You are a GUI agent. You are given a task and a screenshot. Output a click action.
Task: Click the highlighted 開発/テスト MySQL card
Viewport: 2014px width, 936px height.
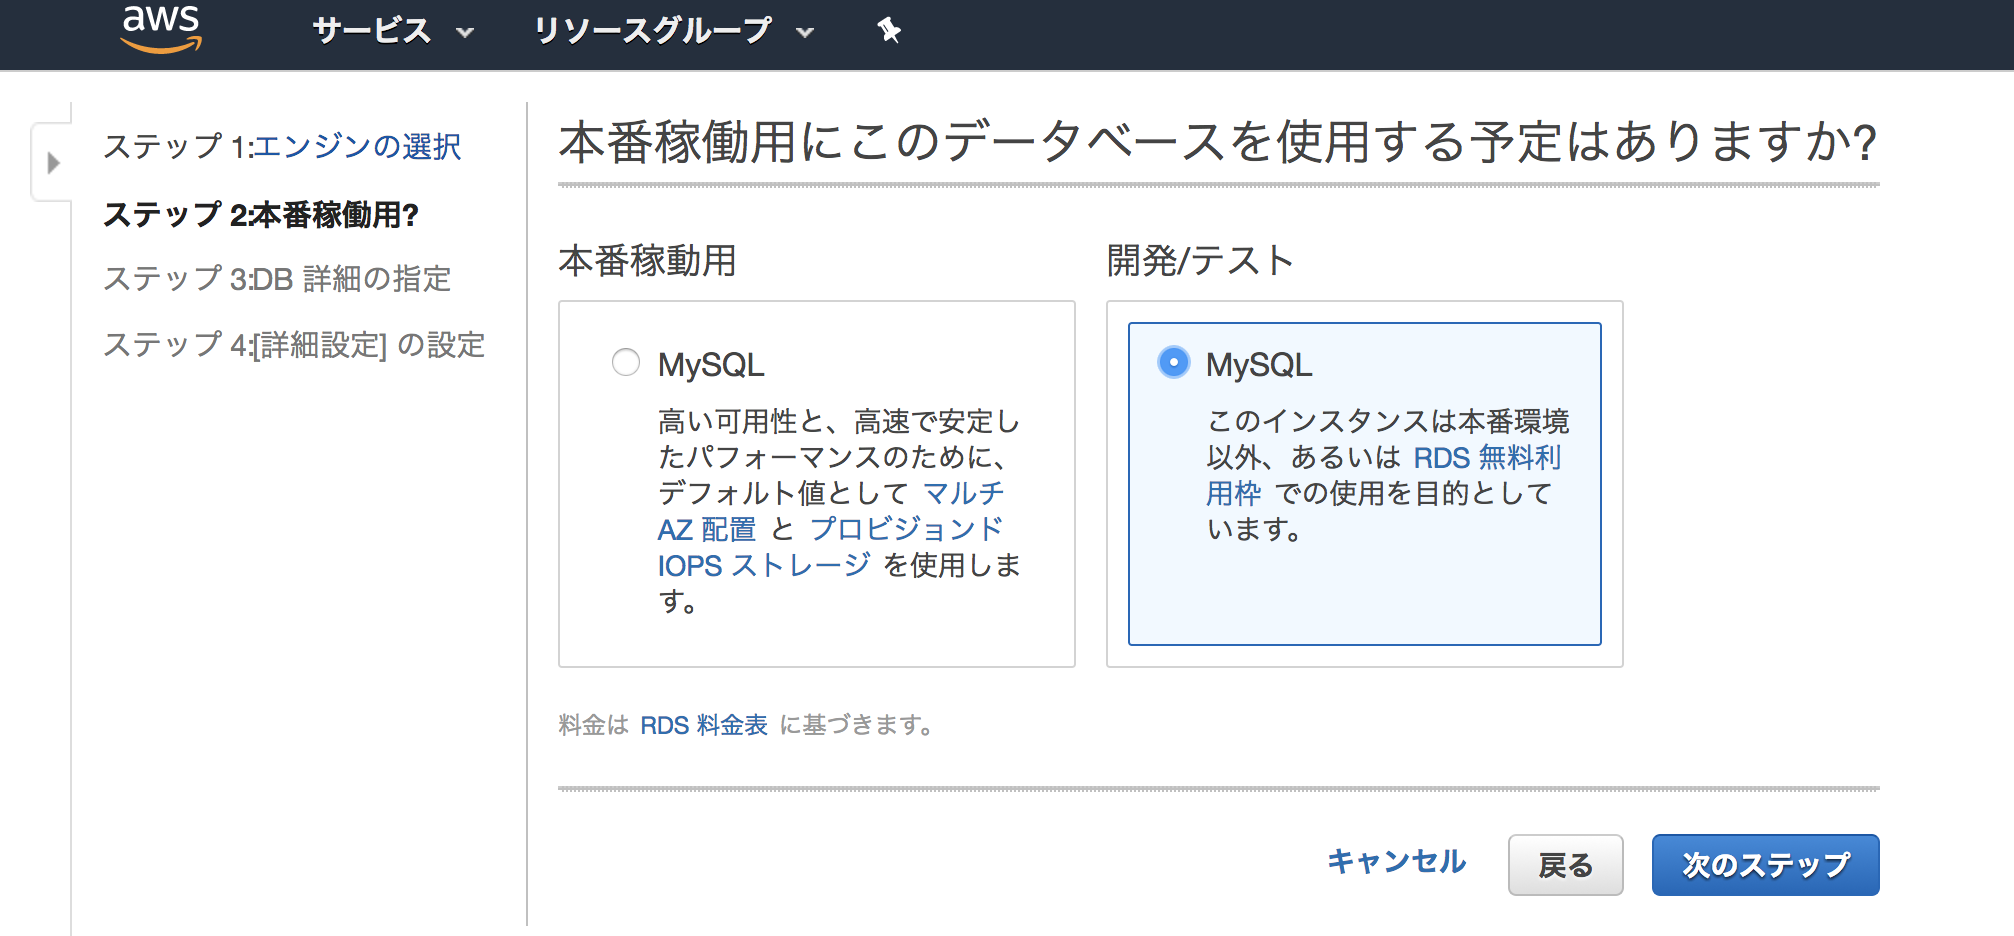tap(1364, 483)
